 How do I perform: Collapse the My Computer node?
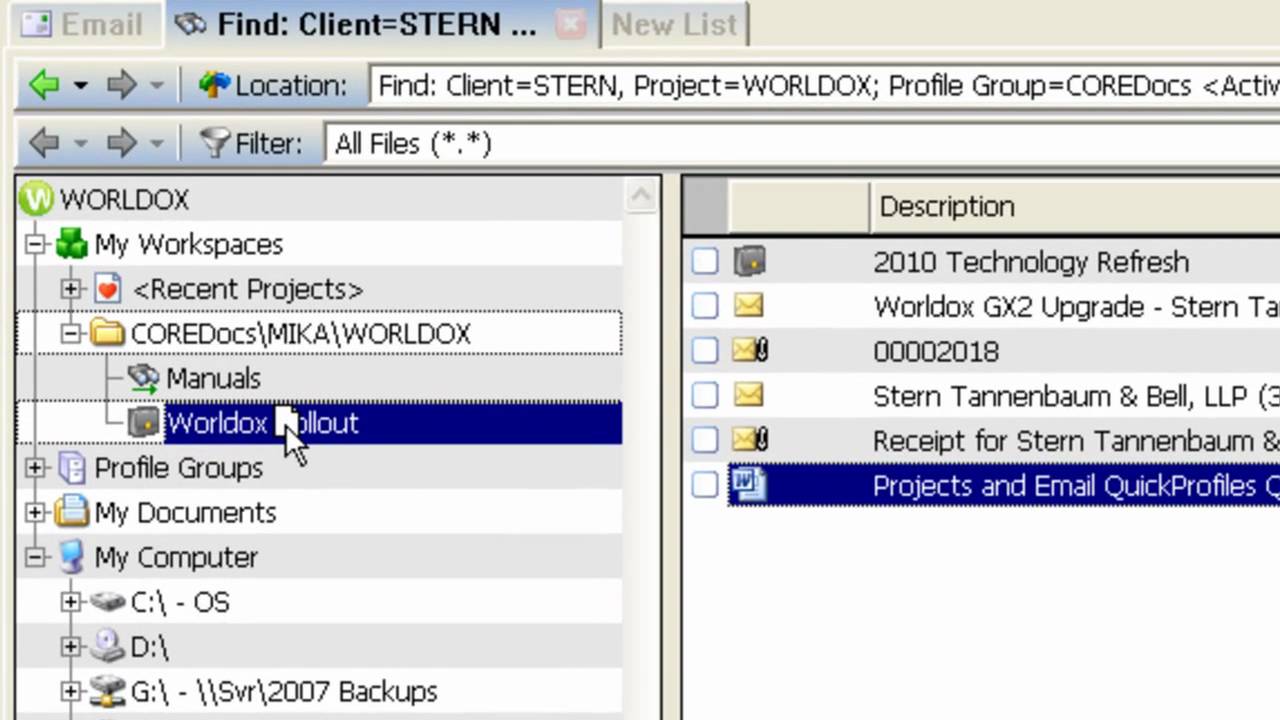tap(36, 557)
